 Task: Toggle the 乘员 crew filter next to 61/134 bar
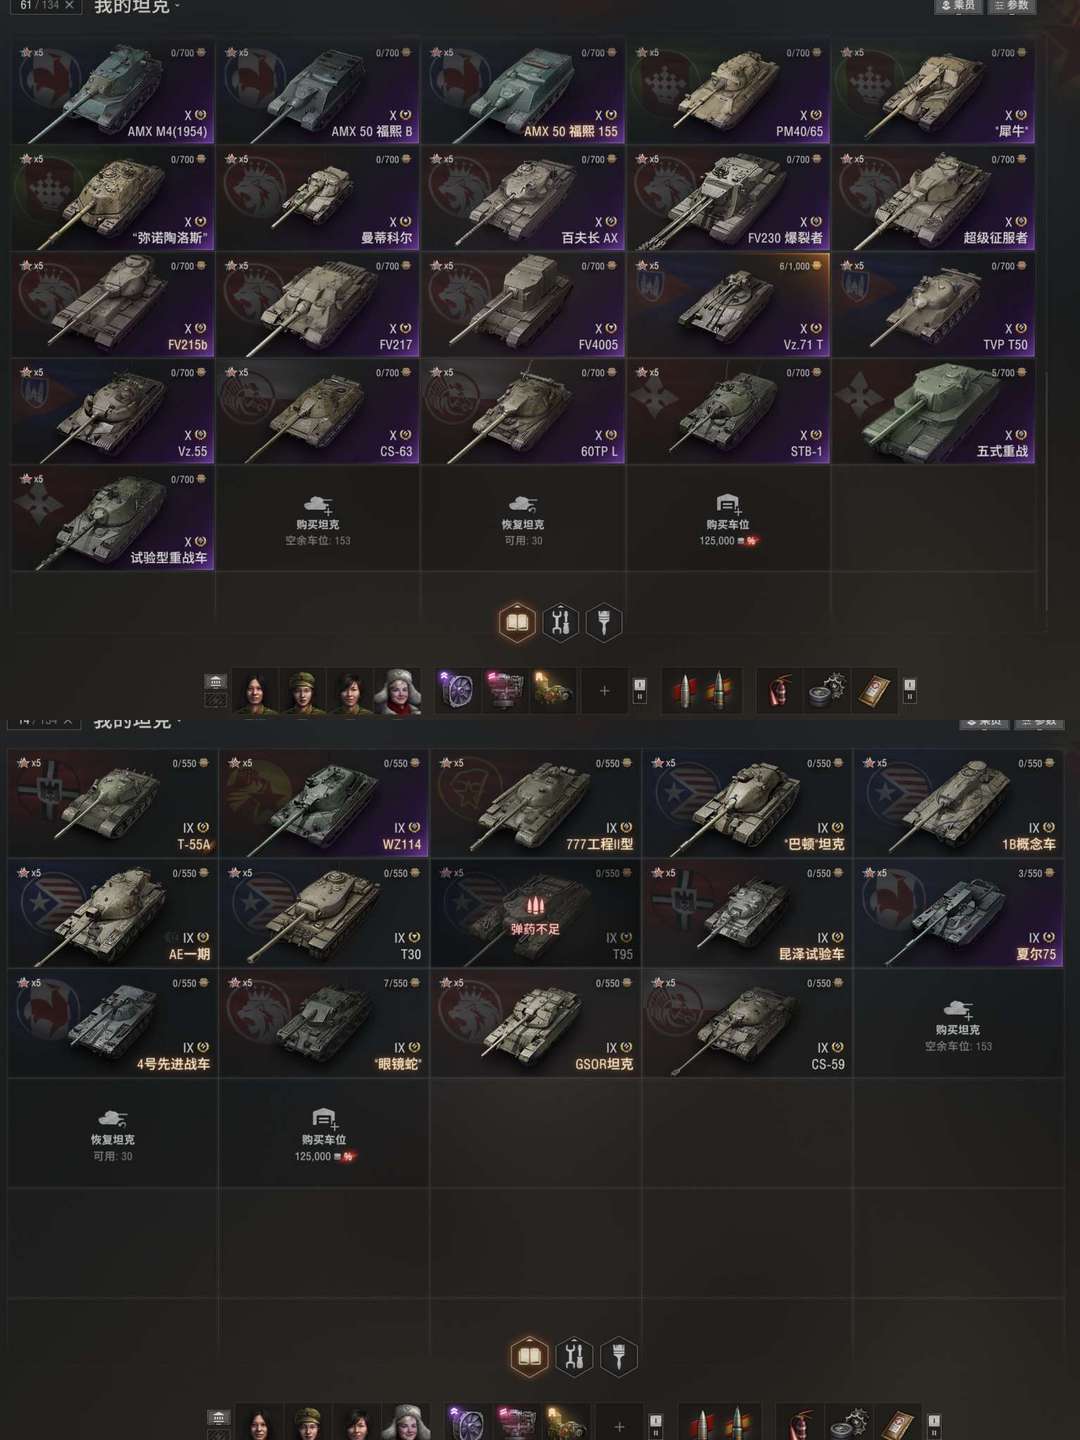coord(958,6)
